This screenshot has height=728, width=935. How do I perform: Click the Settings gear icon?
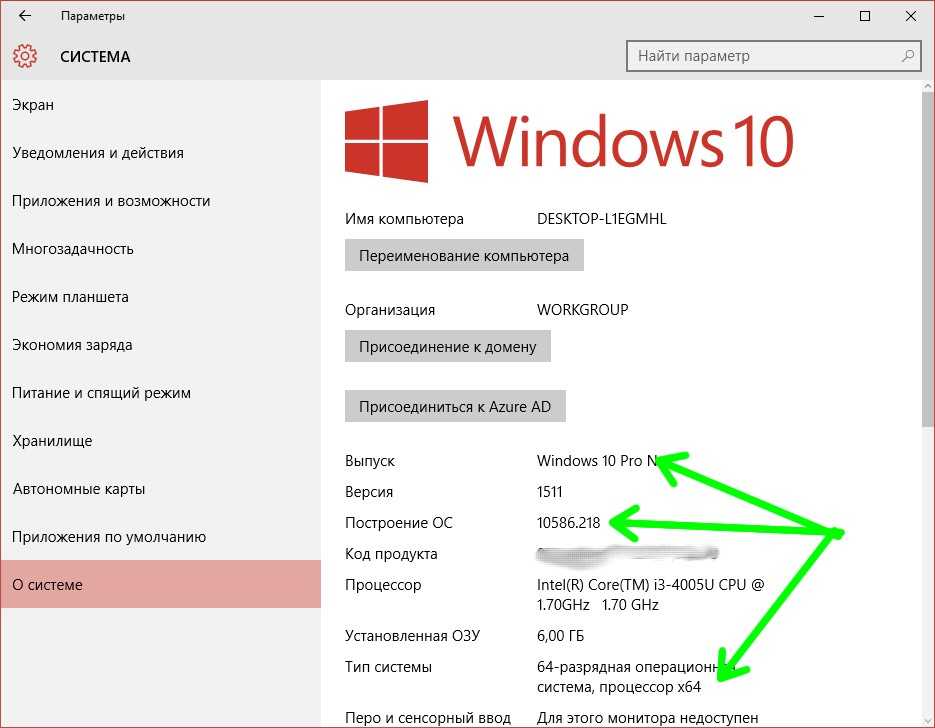tap(24, 56)
